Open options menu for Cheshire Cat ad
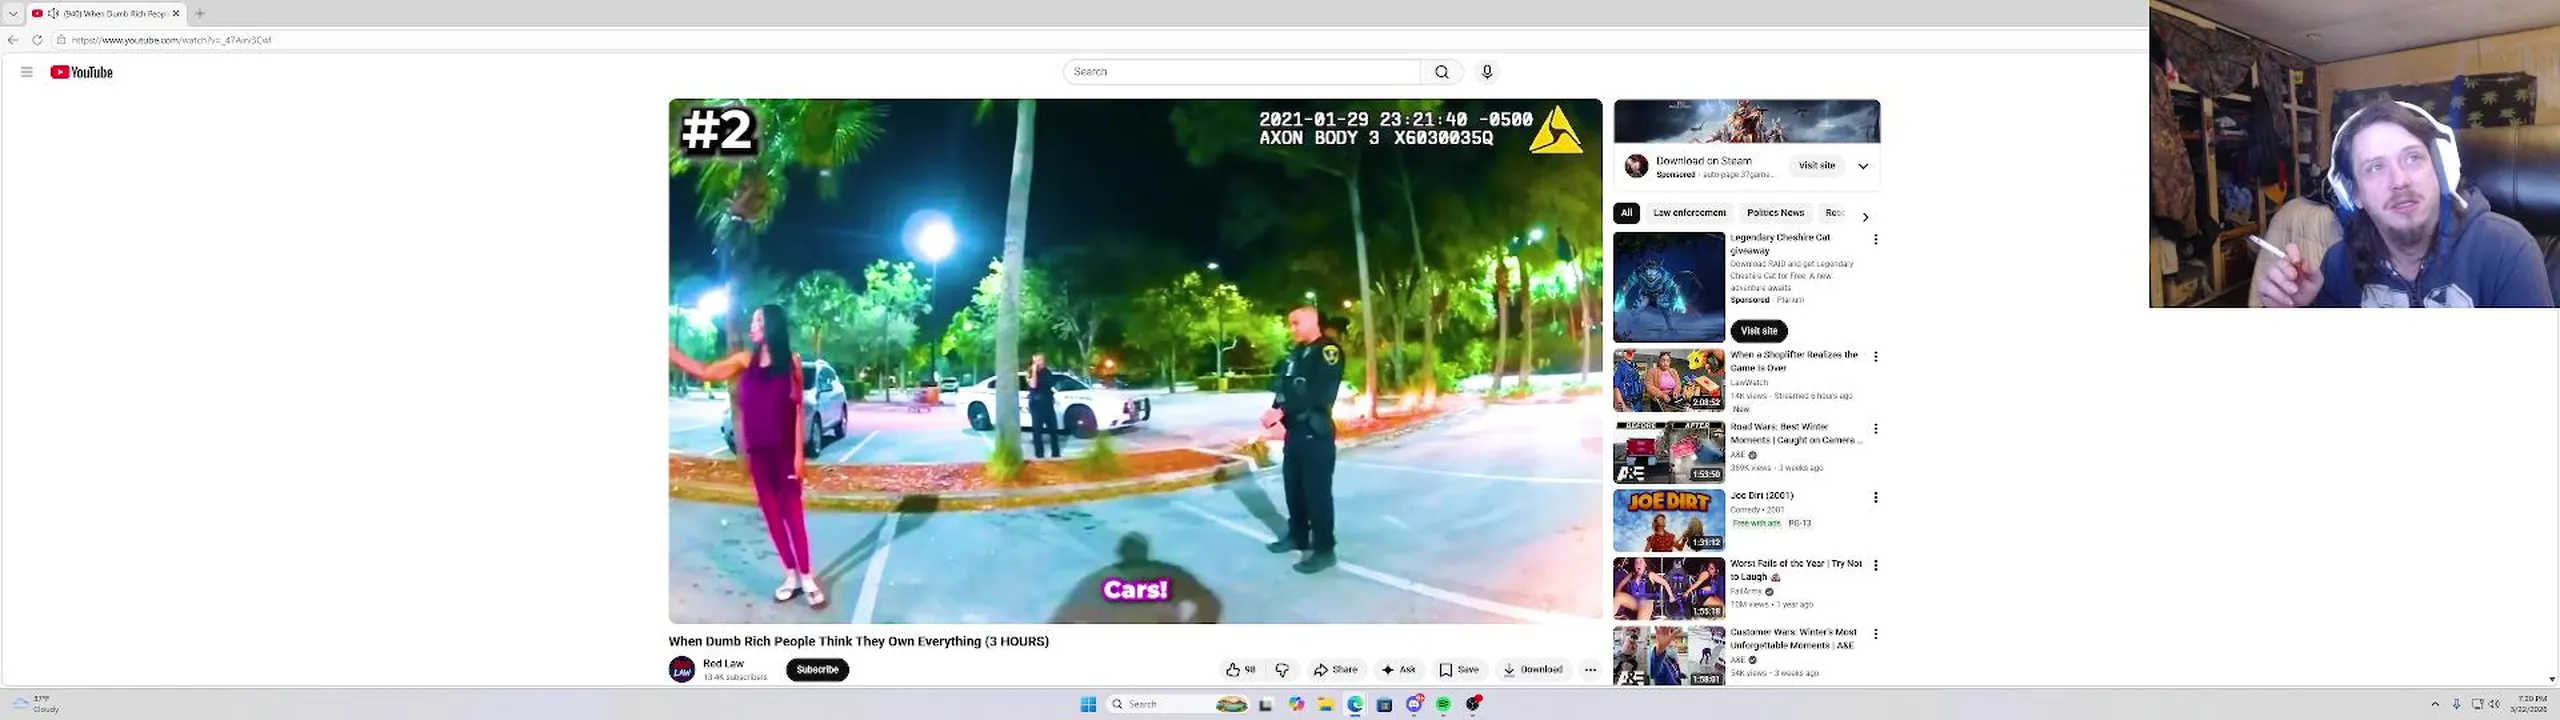 click(1876, 240)
